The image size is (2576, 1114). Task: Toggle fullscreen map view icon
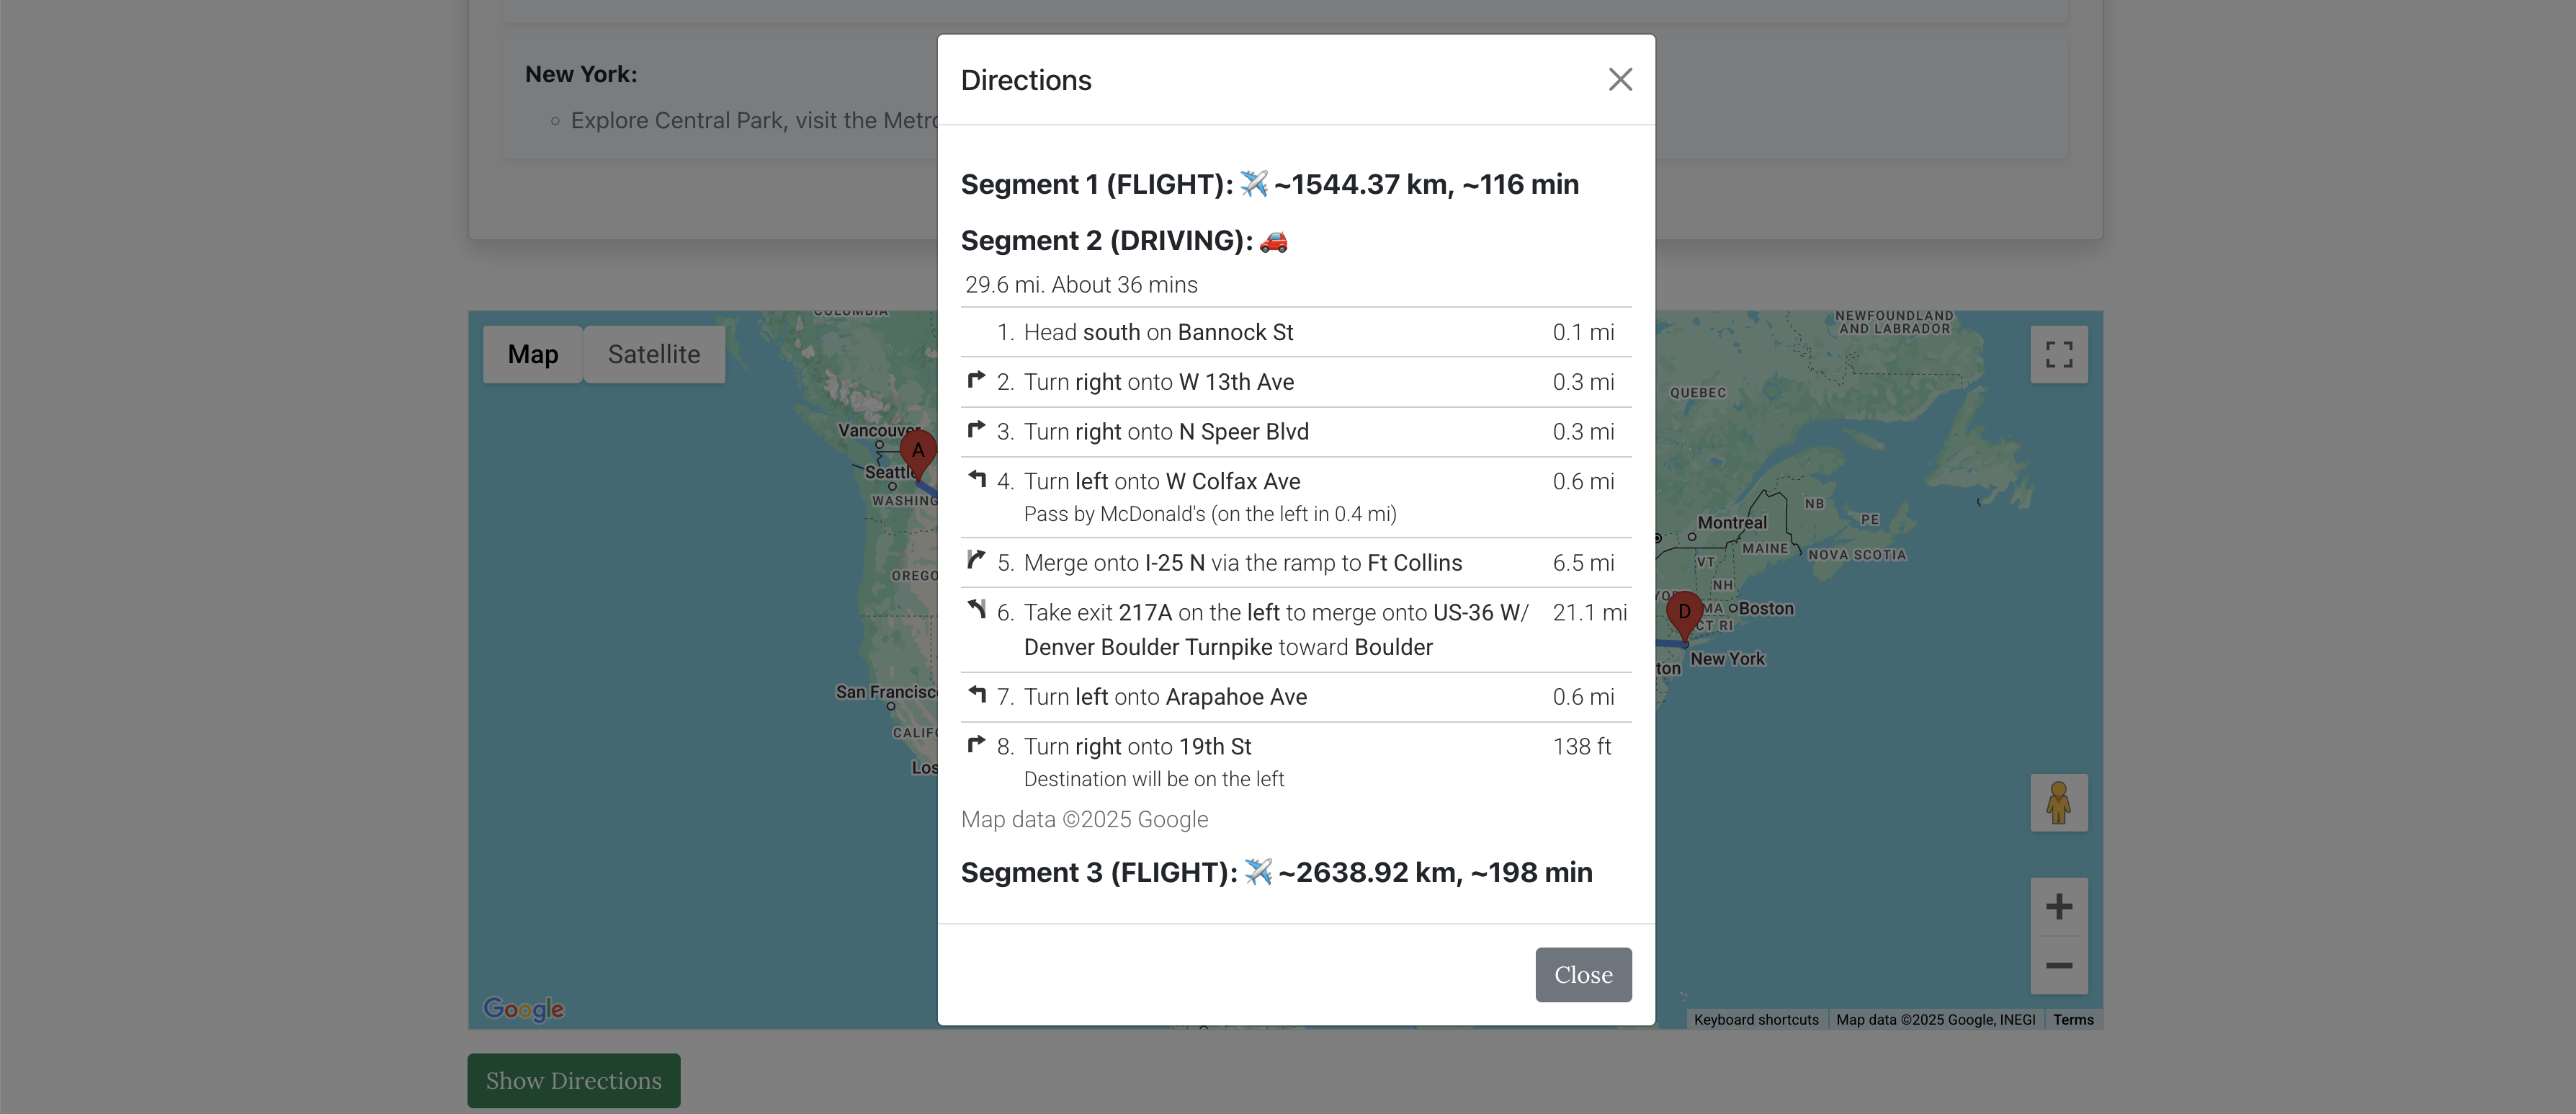pyautogui.click(x=2058, y=354)
